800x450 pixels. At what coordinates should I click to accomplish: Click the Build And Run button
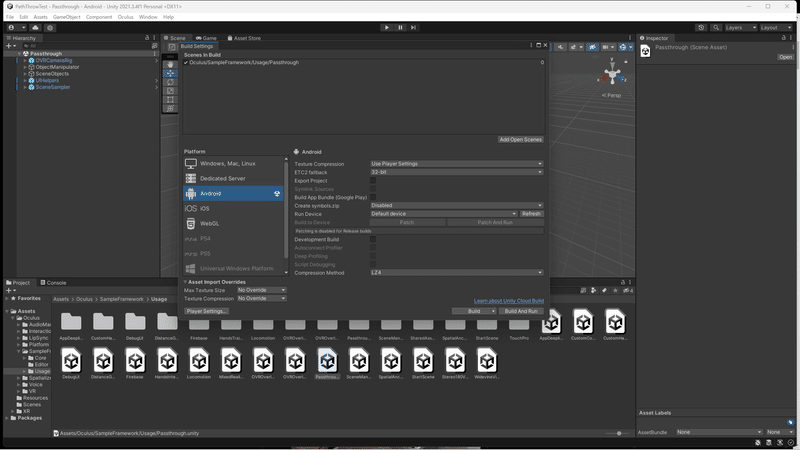(x=521, y=311)
